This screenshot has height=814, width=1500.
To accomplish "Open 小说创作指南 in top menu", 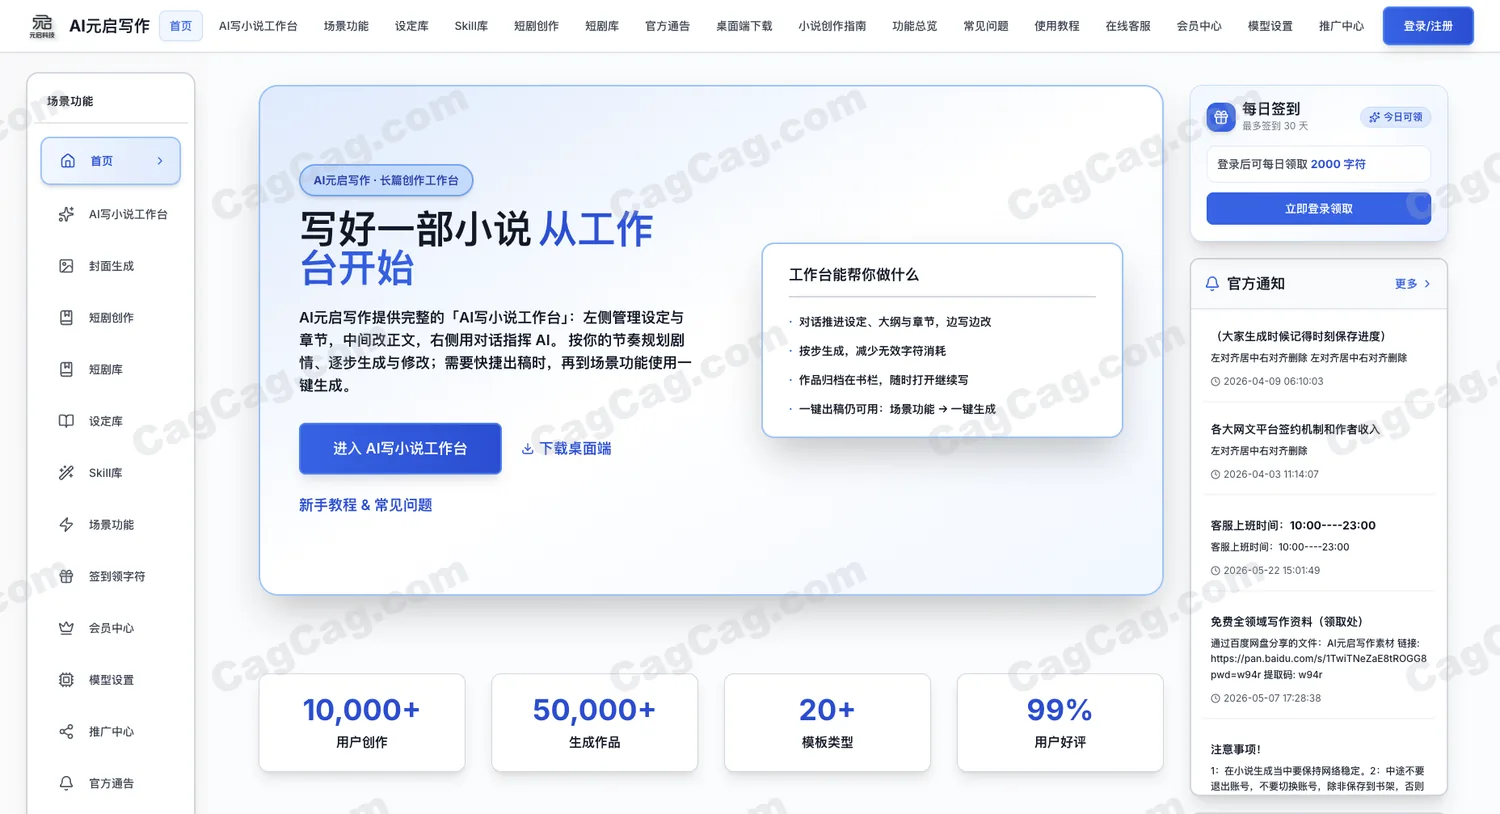I will pyautogui.click(x=832, y=26).
